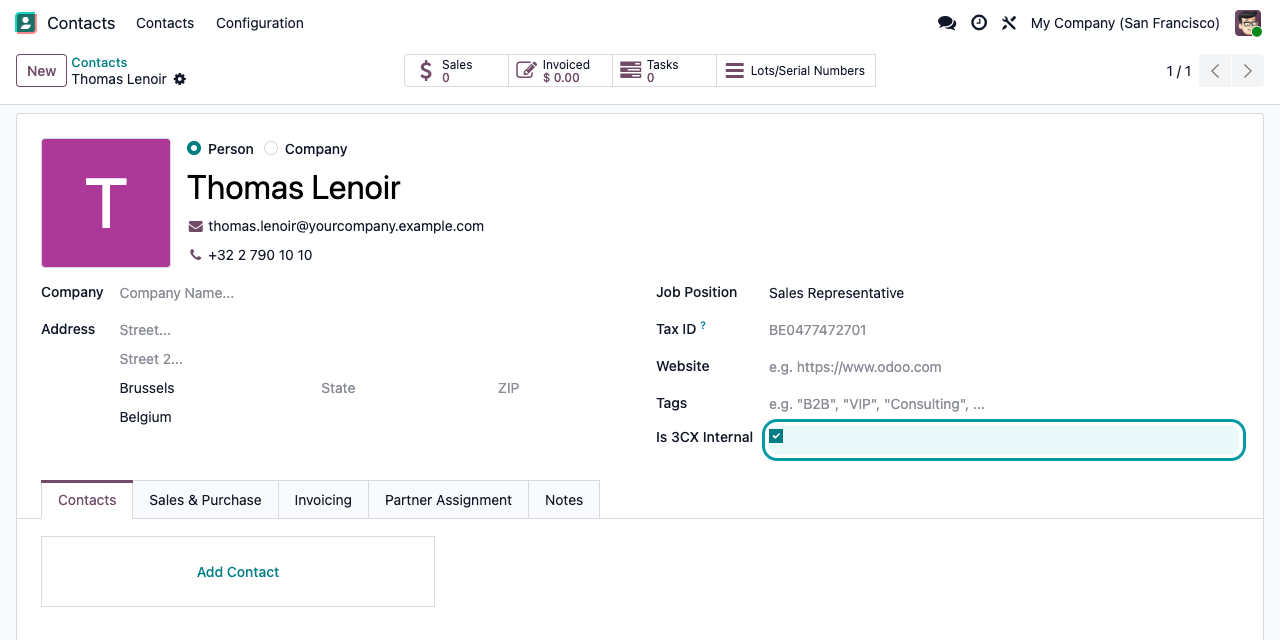Go to the next record arrow

[x=1248, y=71]
